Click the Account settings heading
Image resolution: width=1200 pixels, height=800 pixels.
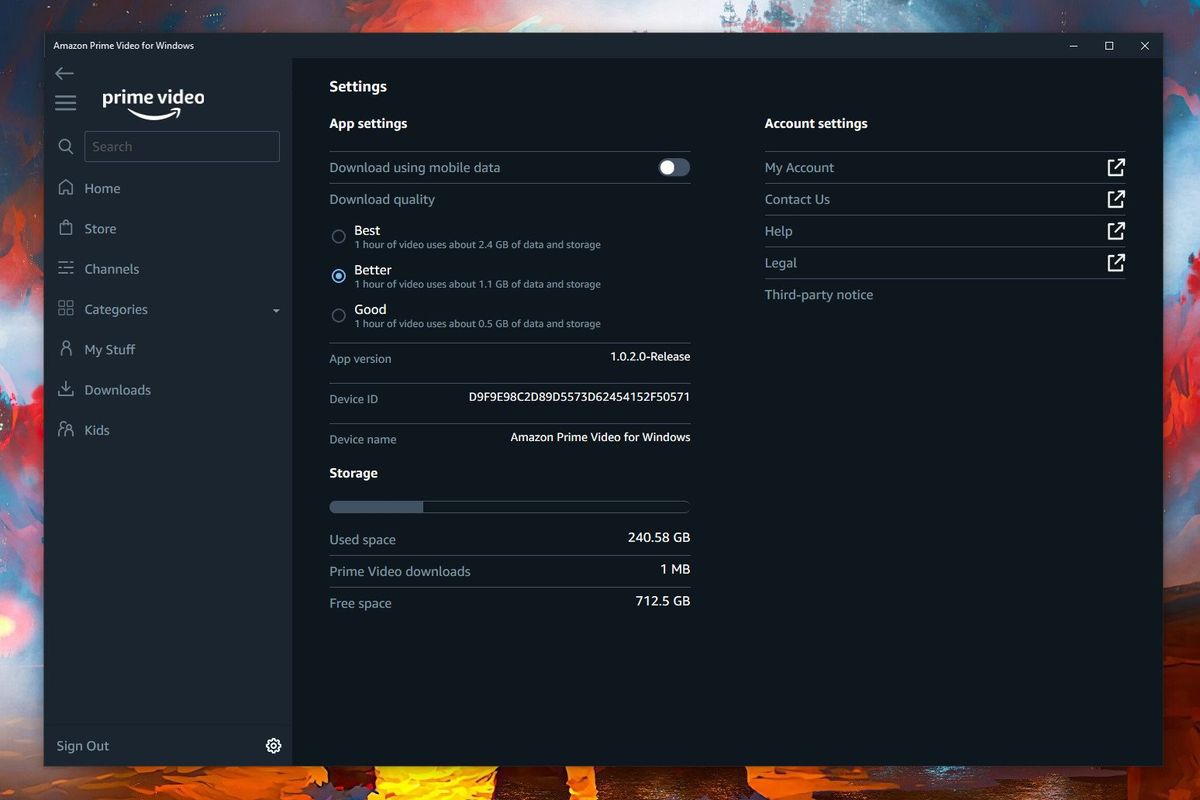pyautogui.click(x=816, y=124)
